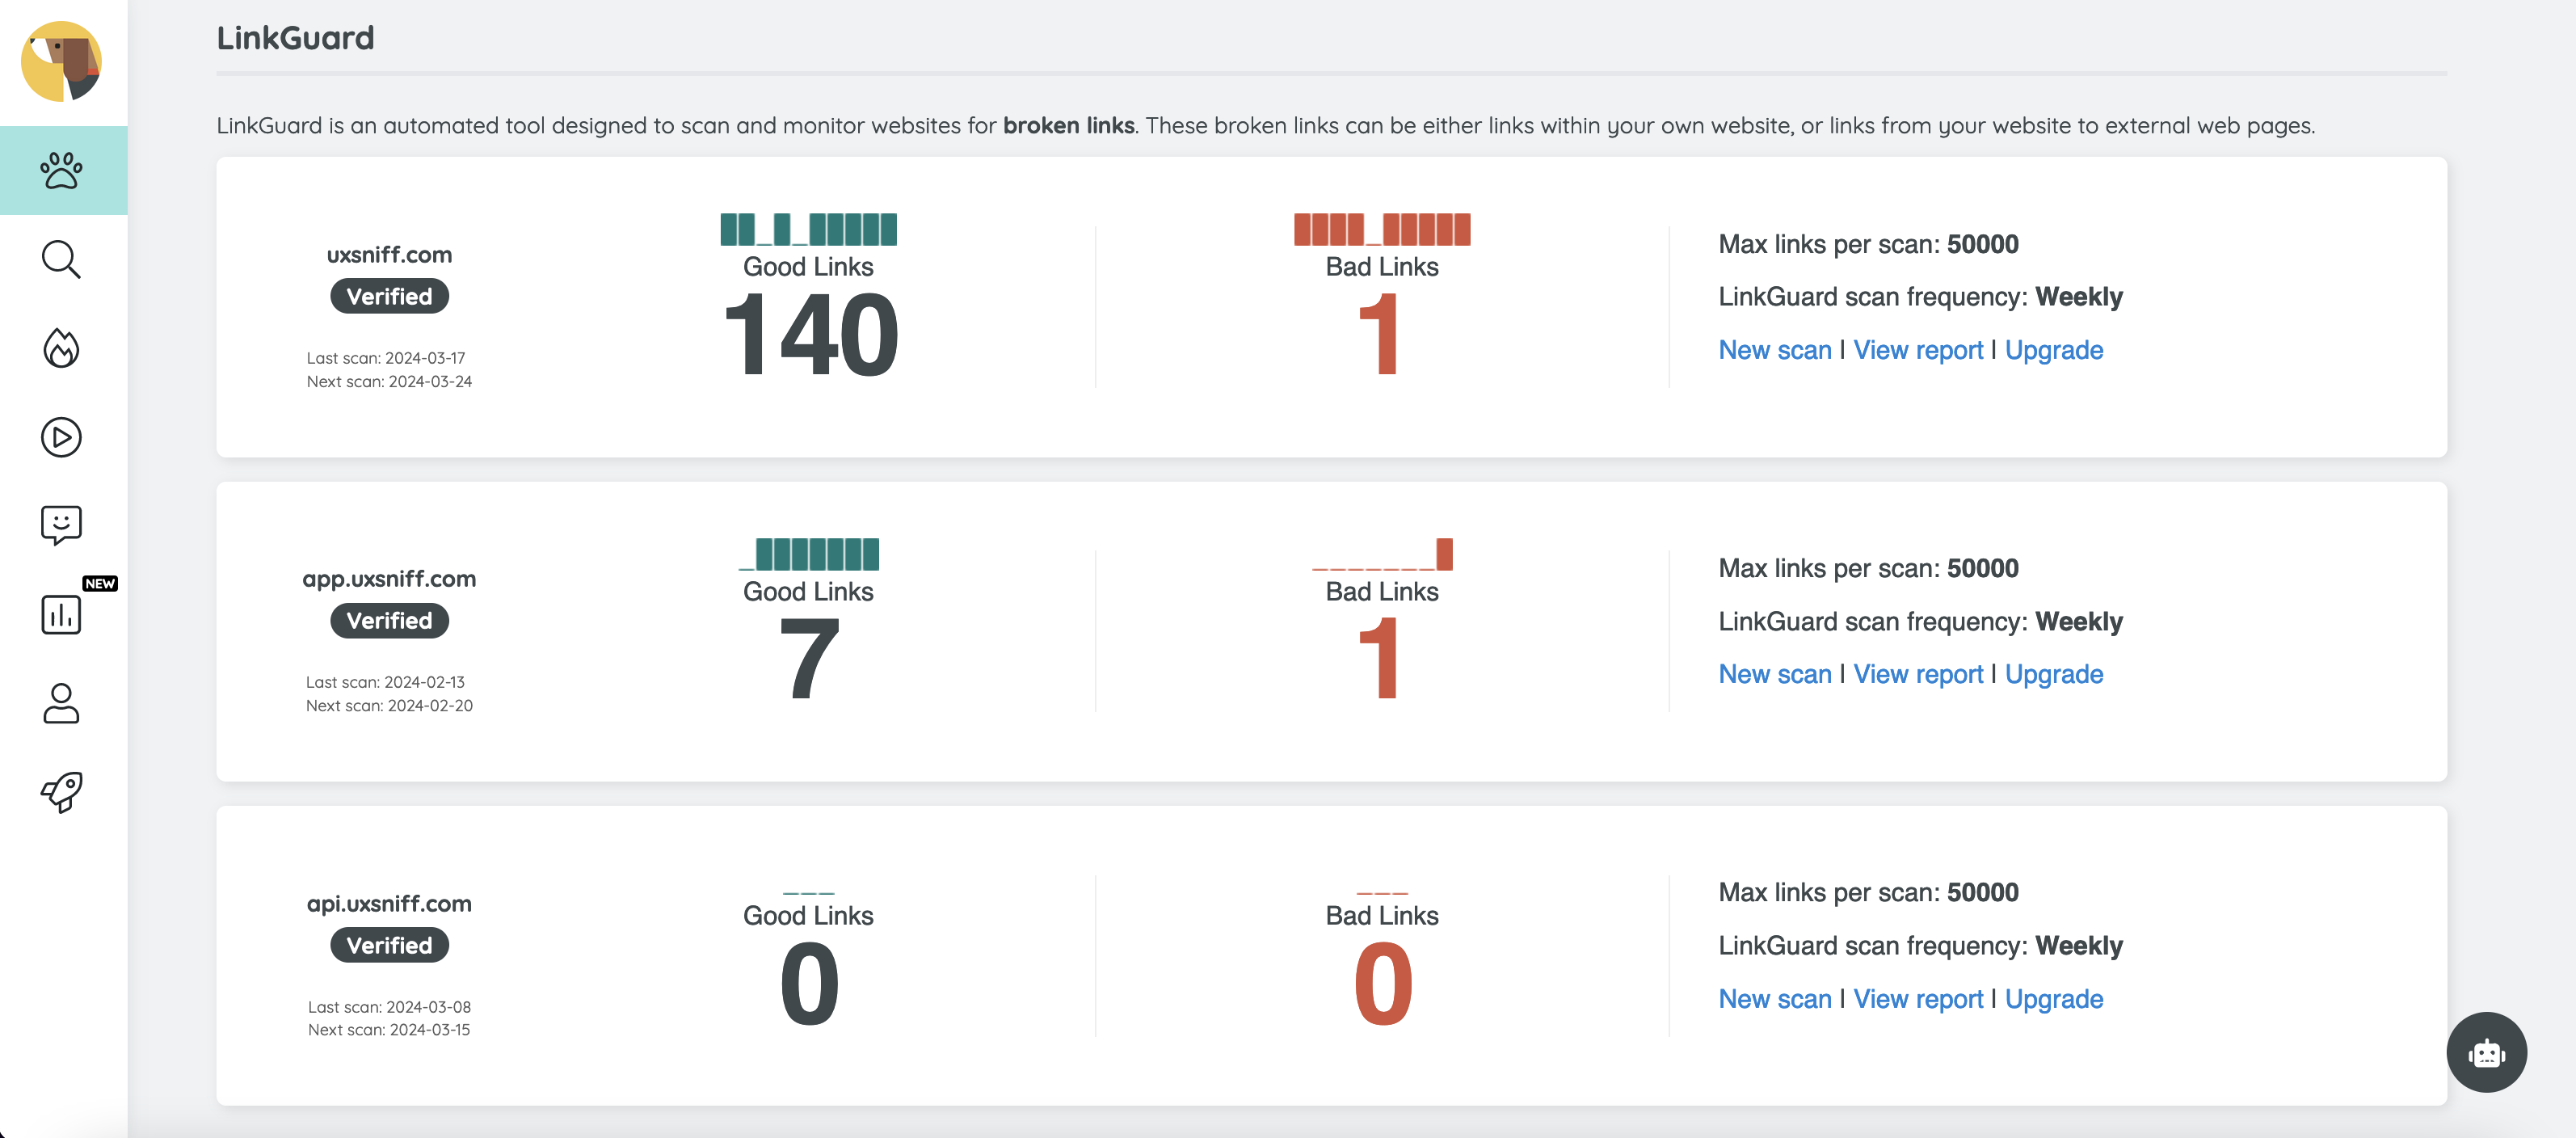The height and width of the screenshot is (1138, 2576).
Task: View report for api.uxsniff.com
Action: [x=1918, y=999]
